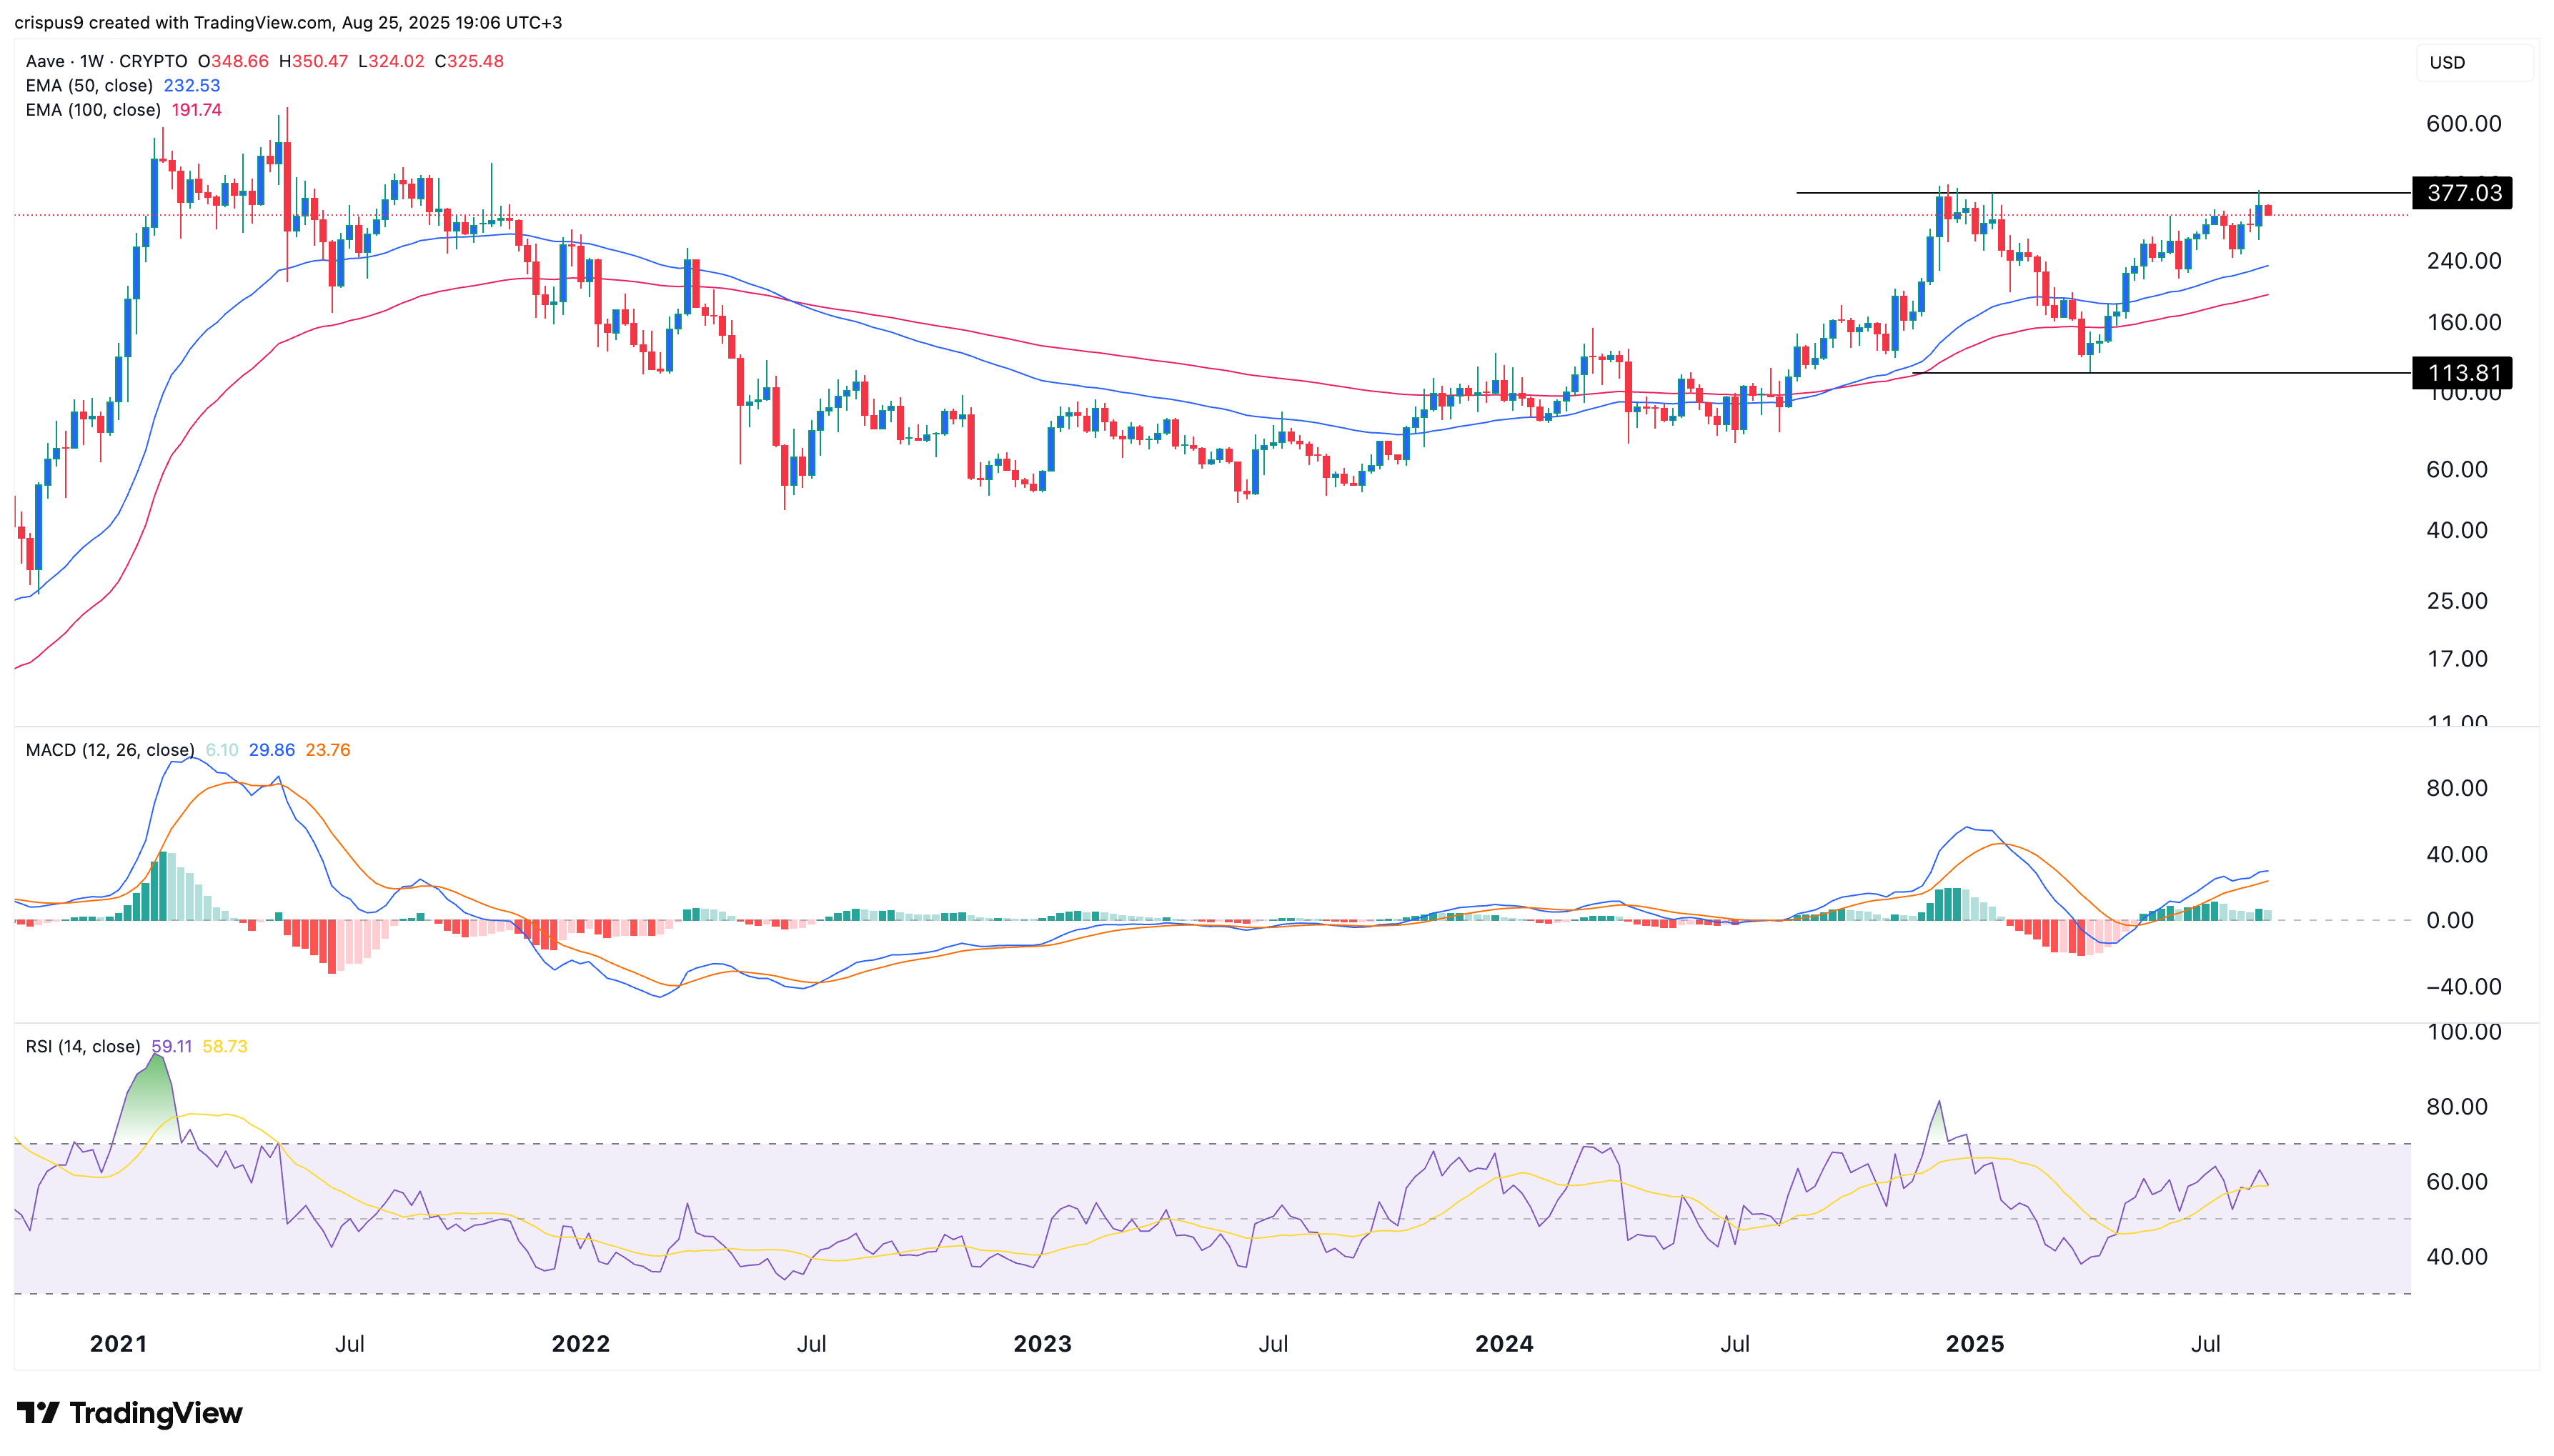
Task: Click the 2025 label on the time axis
Action: [x=1974, y=1344]
